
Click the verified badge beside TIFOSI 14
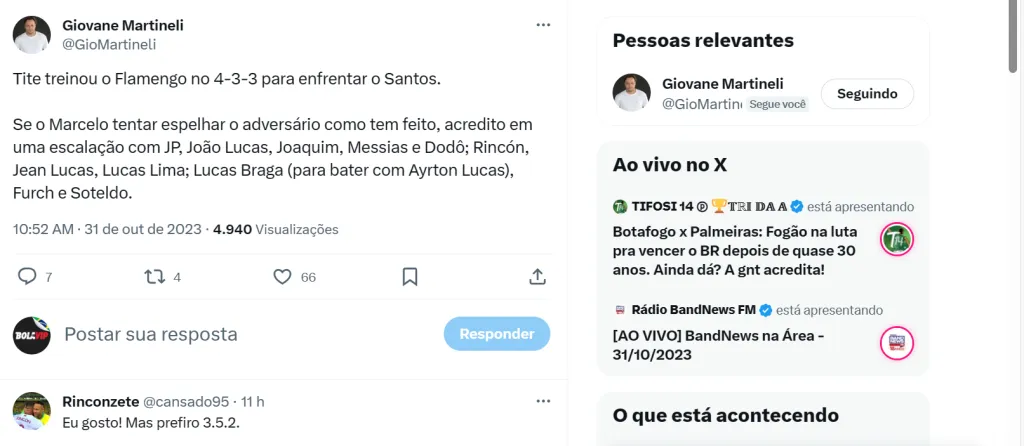click(797, 207)
